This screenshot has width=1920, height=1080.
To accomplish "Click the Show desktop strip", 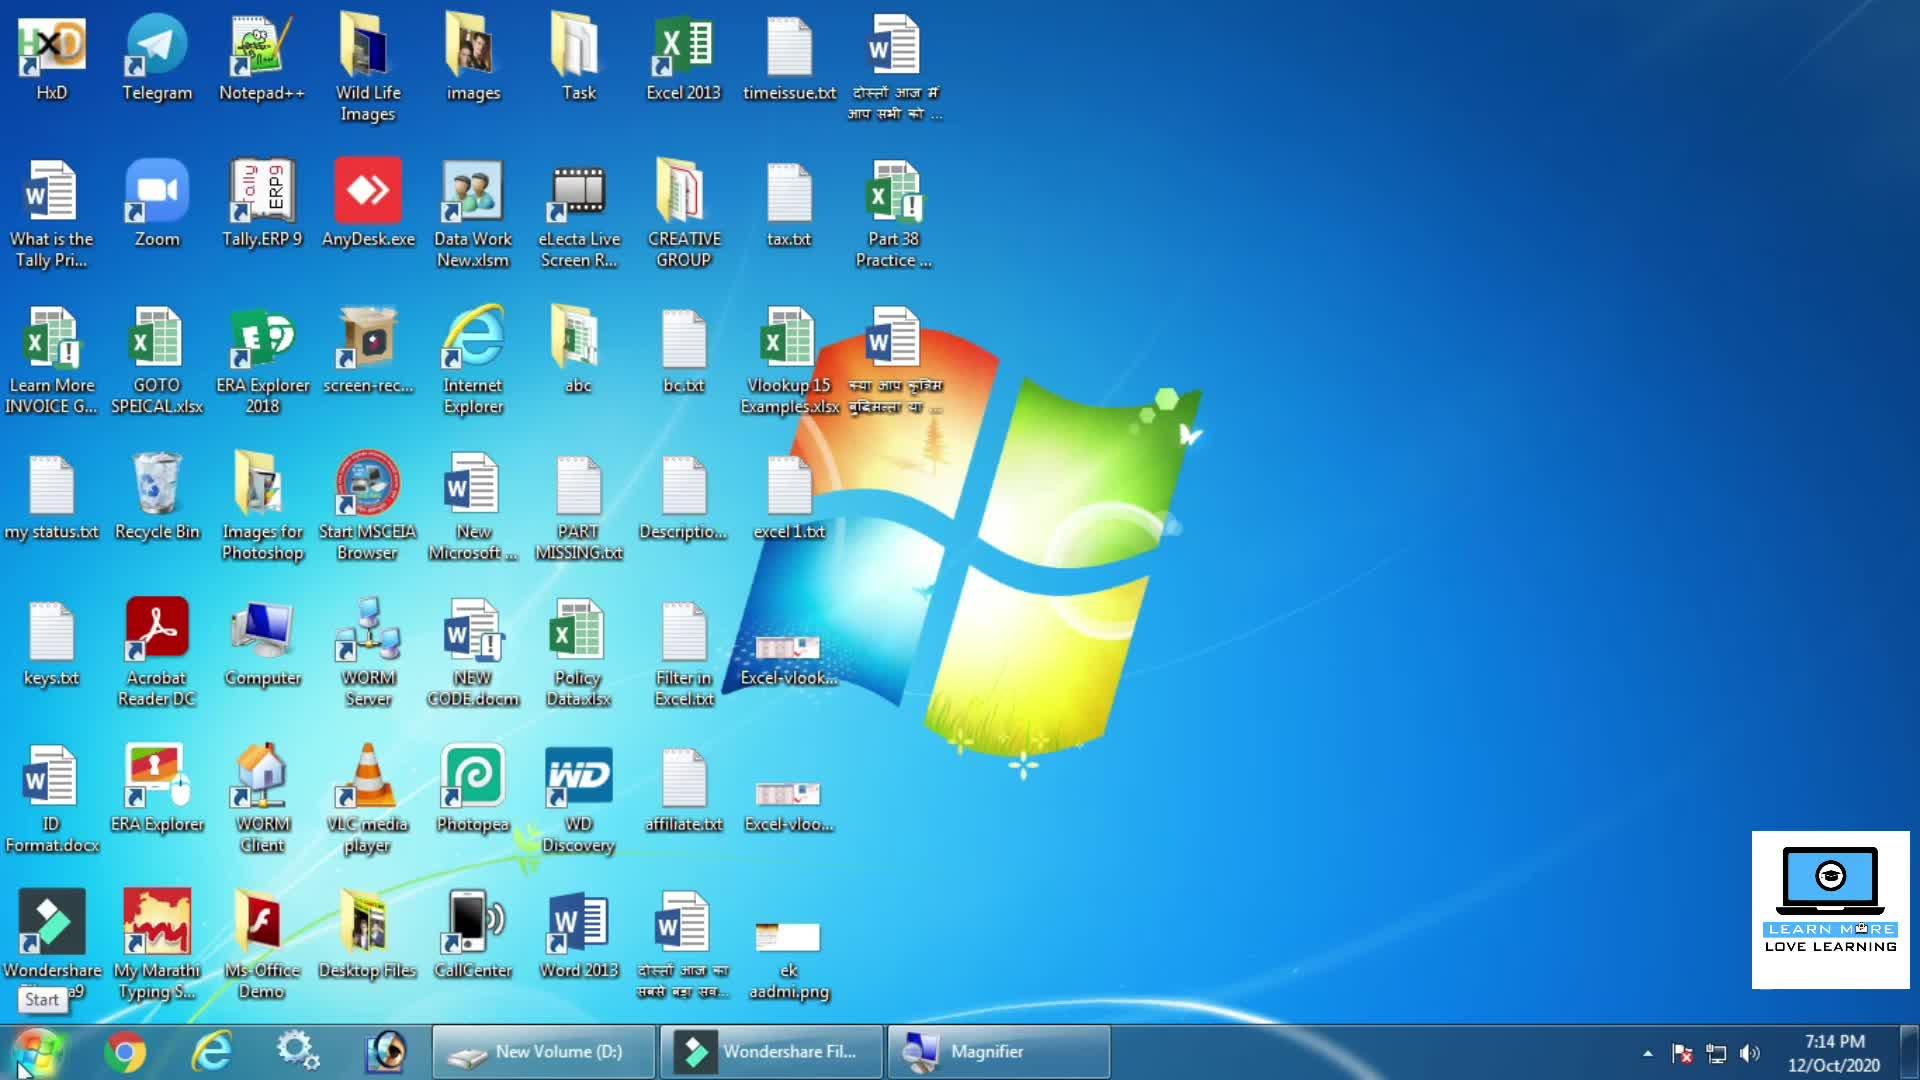I will click(x=1910, y=1052).
